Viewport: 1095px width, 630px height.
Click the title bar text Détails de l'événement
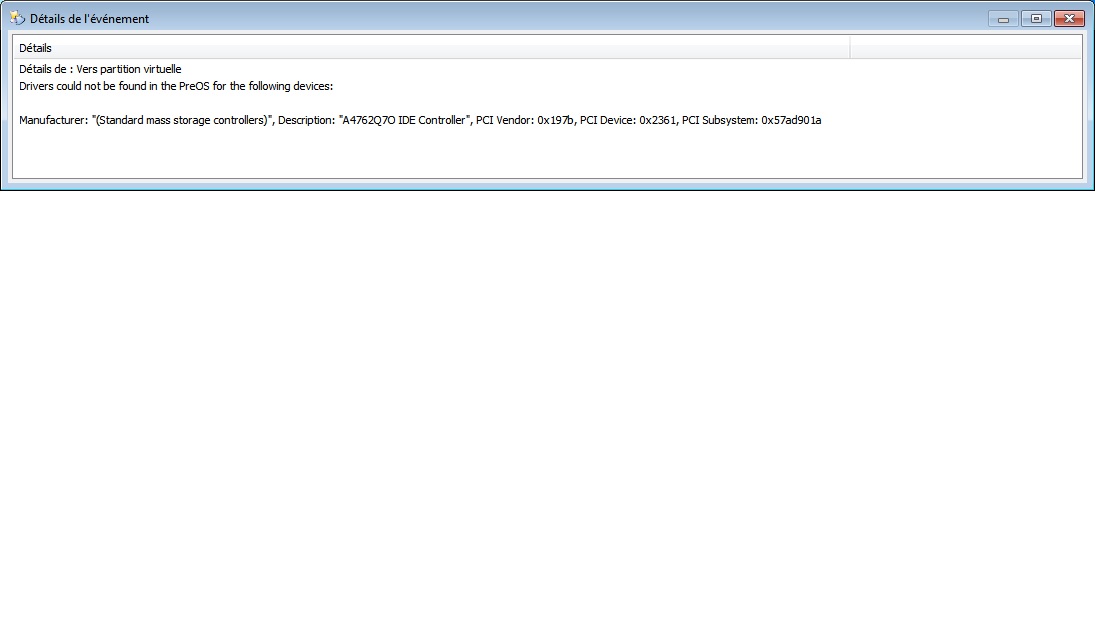tap(90, 19)
